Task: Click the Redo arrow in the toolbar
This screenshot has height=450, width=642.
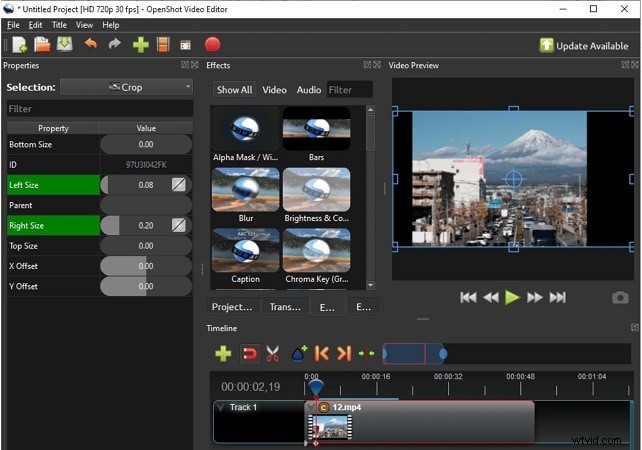Action: [115, 43]
